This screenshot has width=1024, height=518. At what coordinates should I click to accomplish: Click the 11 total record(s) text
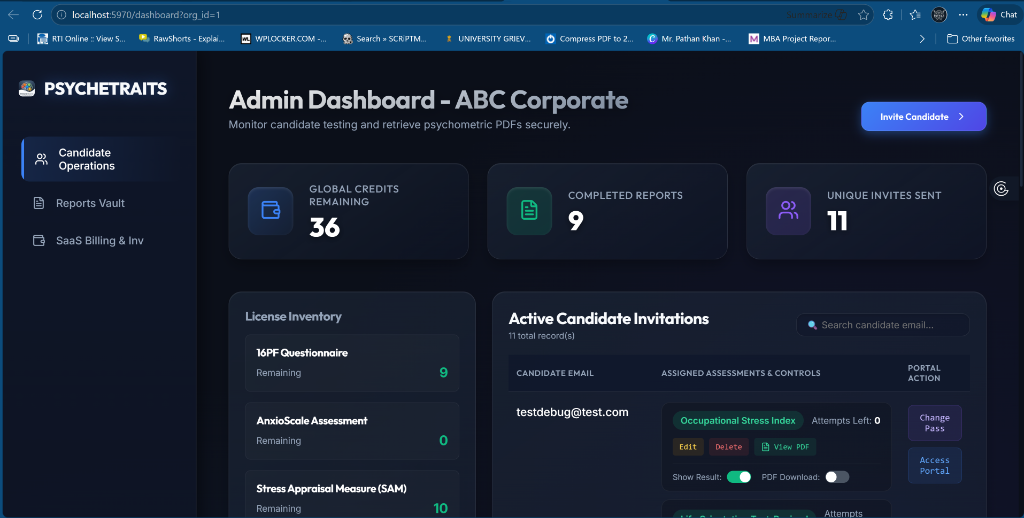click(541, 336)
